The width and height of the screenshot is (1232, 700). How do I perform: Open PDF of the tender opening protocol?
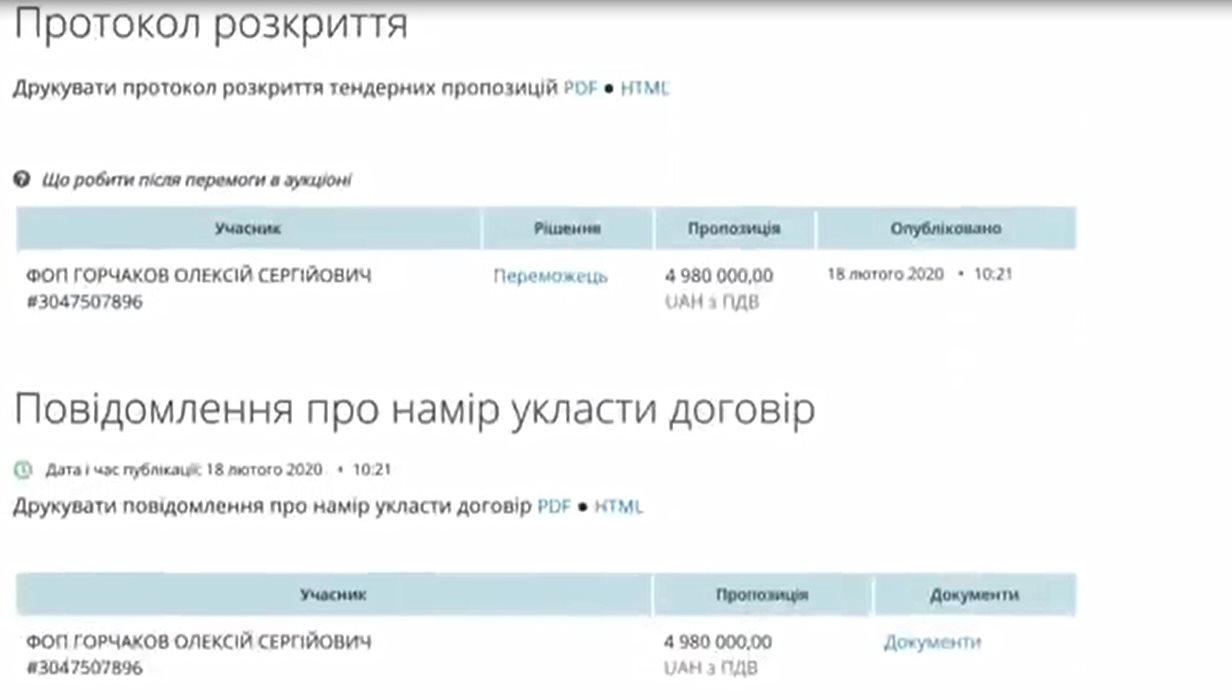[580, 88]
